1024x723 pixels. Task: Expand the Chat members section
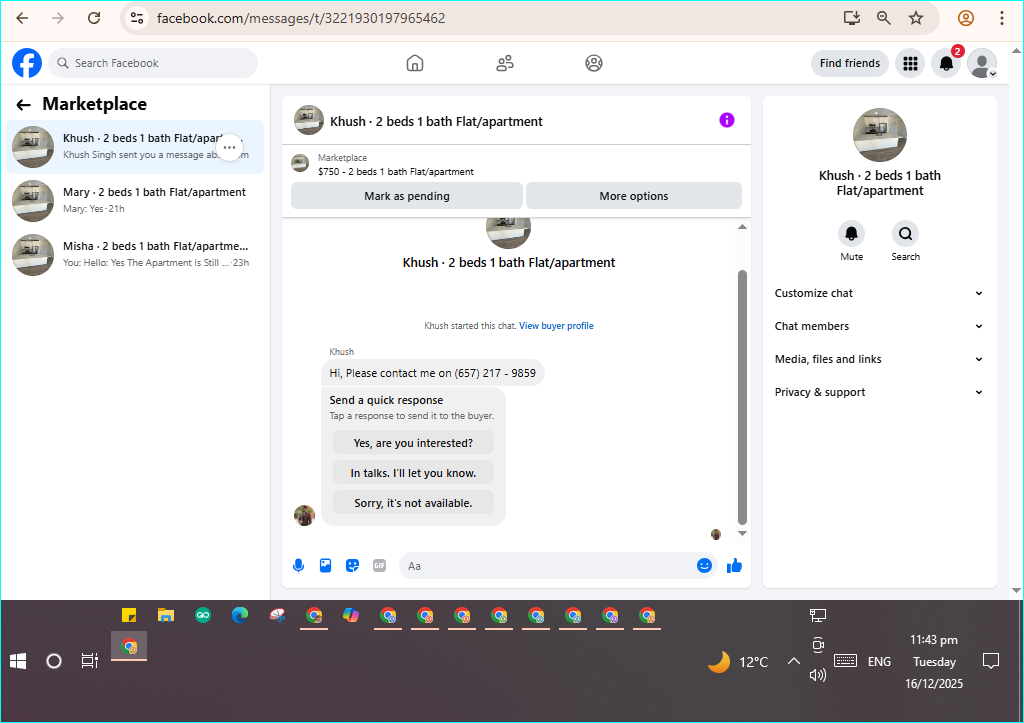click(879, 326)
